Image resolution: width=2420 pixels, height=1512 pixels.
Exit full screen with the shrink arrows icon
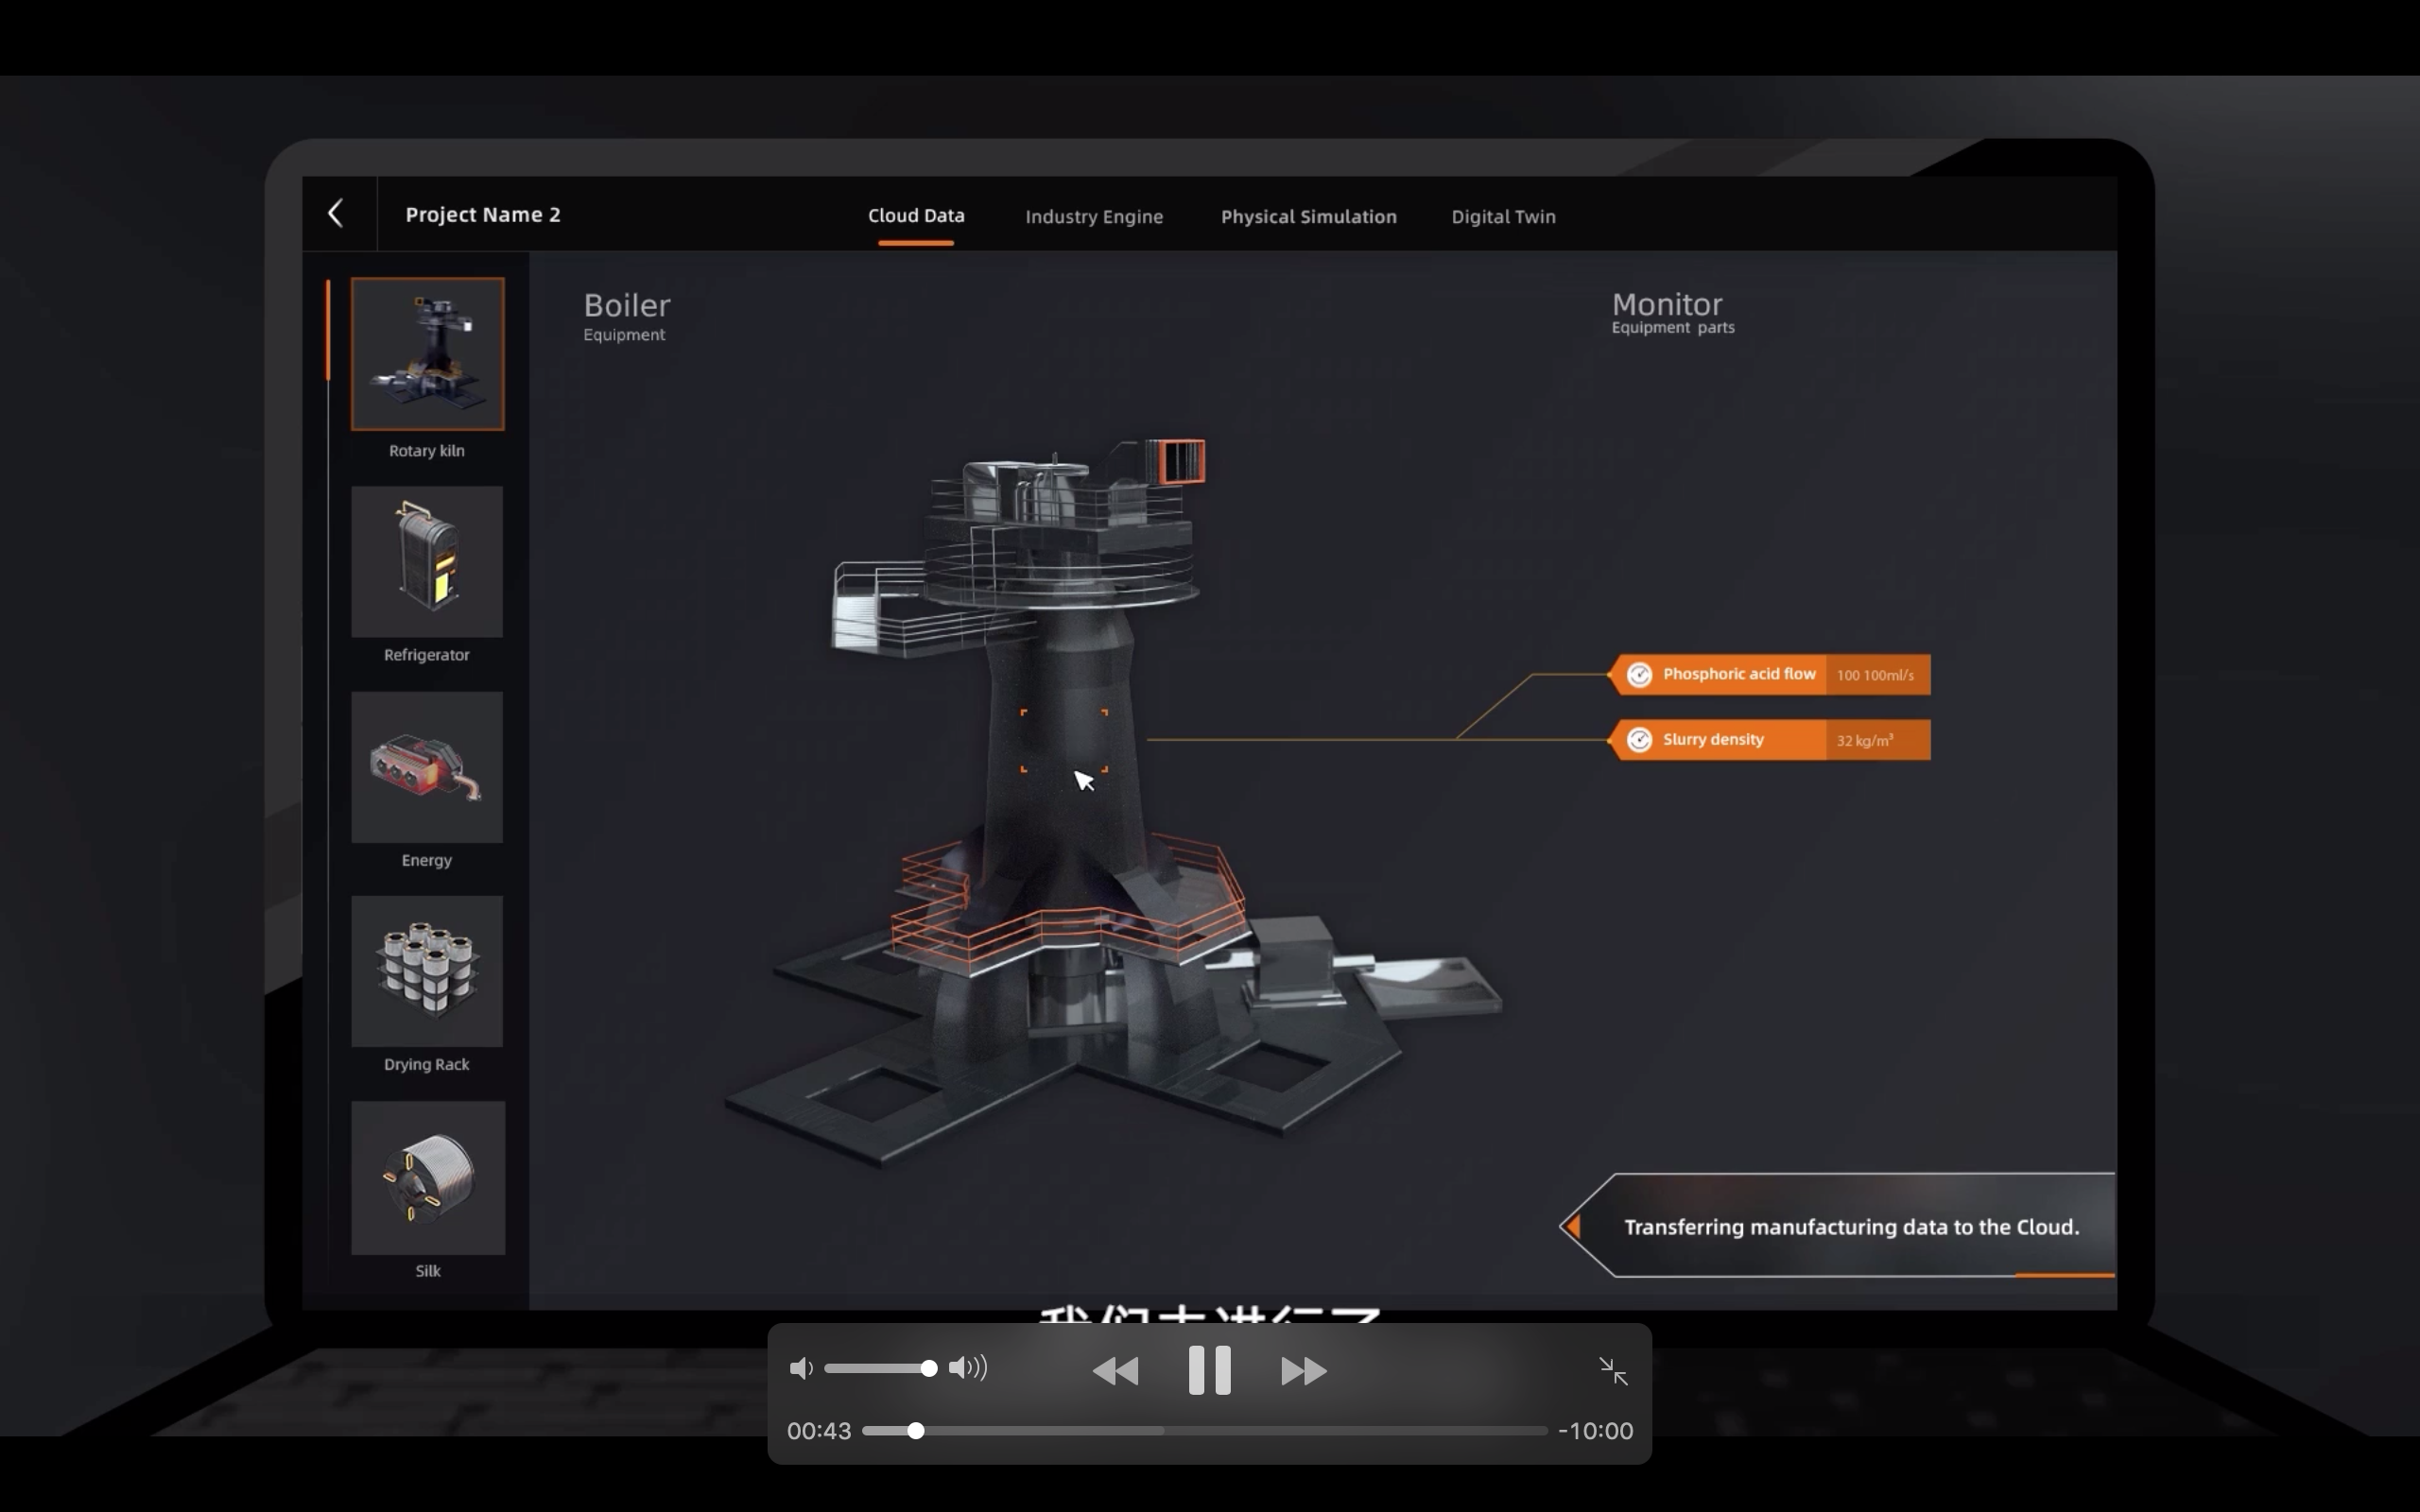click(1613, 1371)
